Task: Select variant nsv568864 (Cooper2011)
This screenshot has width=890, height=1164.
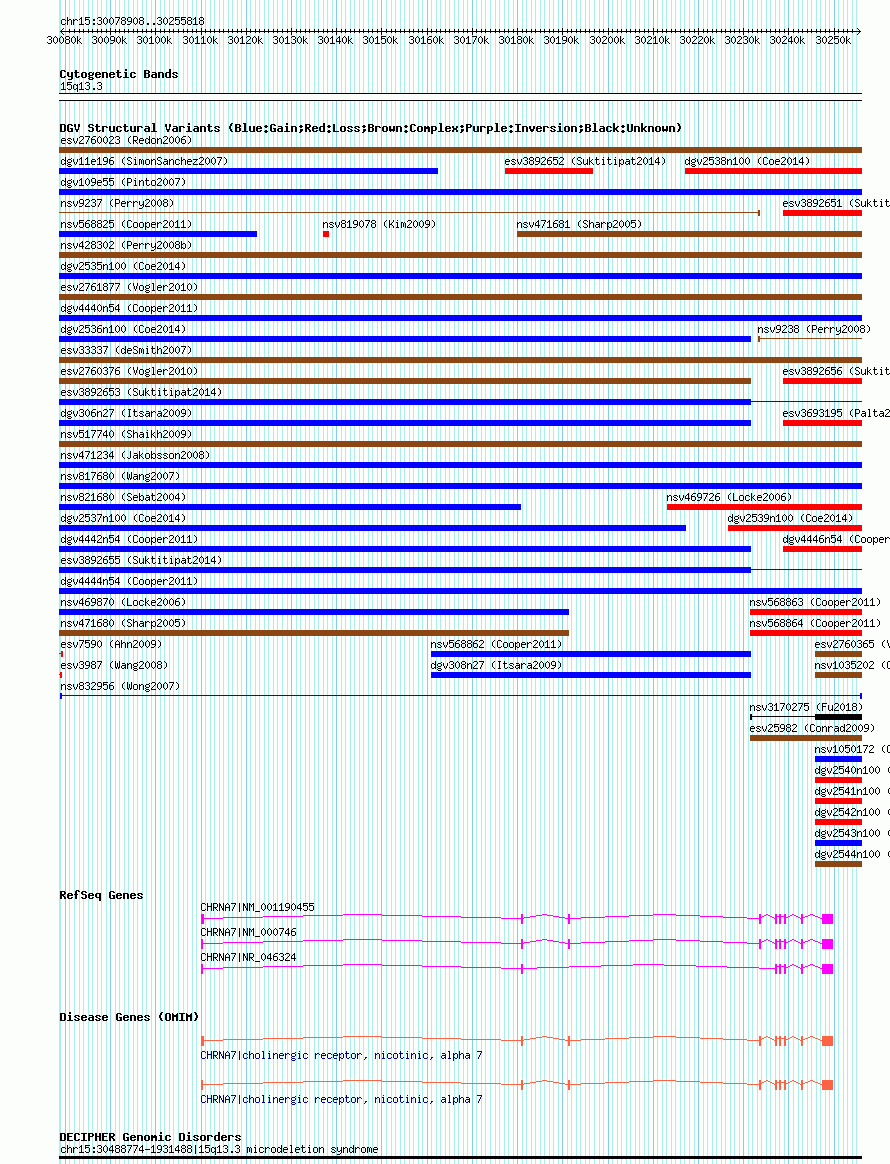Action: click(x=815, y=623)
